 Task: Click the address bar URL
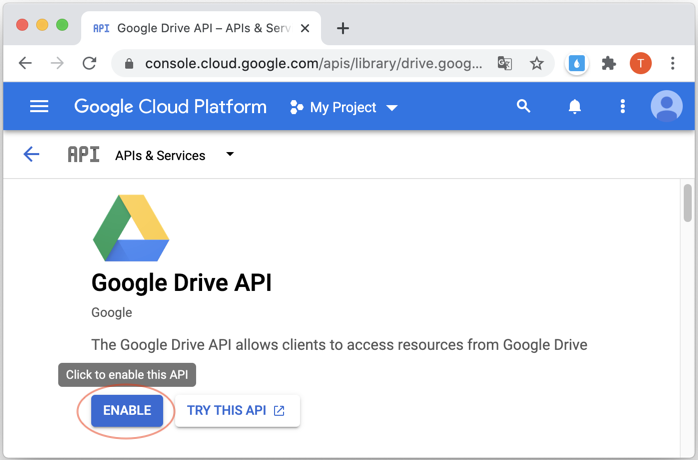[313, 64]
